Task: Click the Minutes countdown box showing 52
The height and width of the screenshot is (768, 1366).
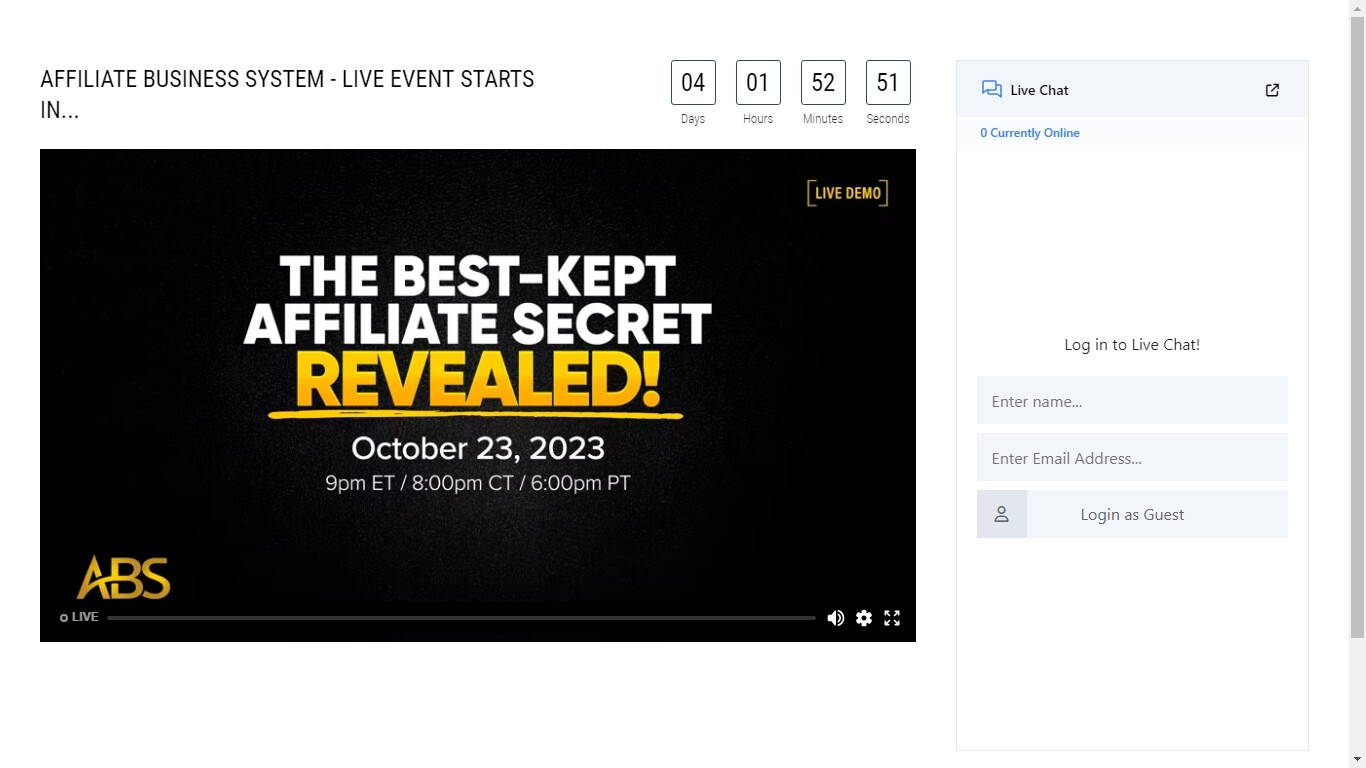Action: pos(823,82)
